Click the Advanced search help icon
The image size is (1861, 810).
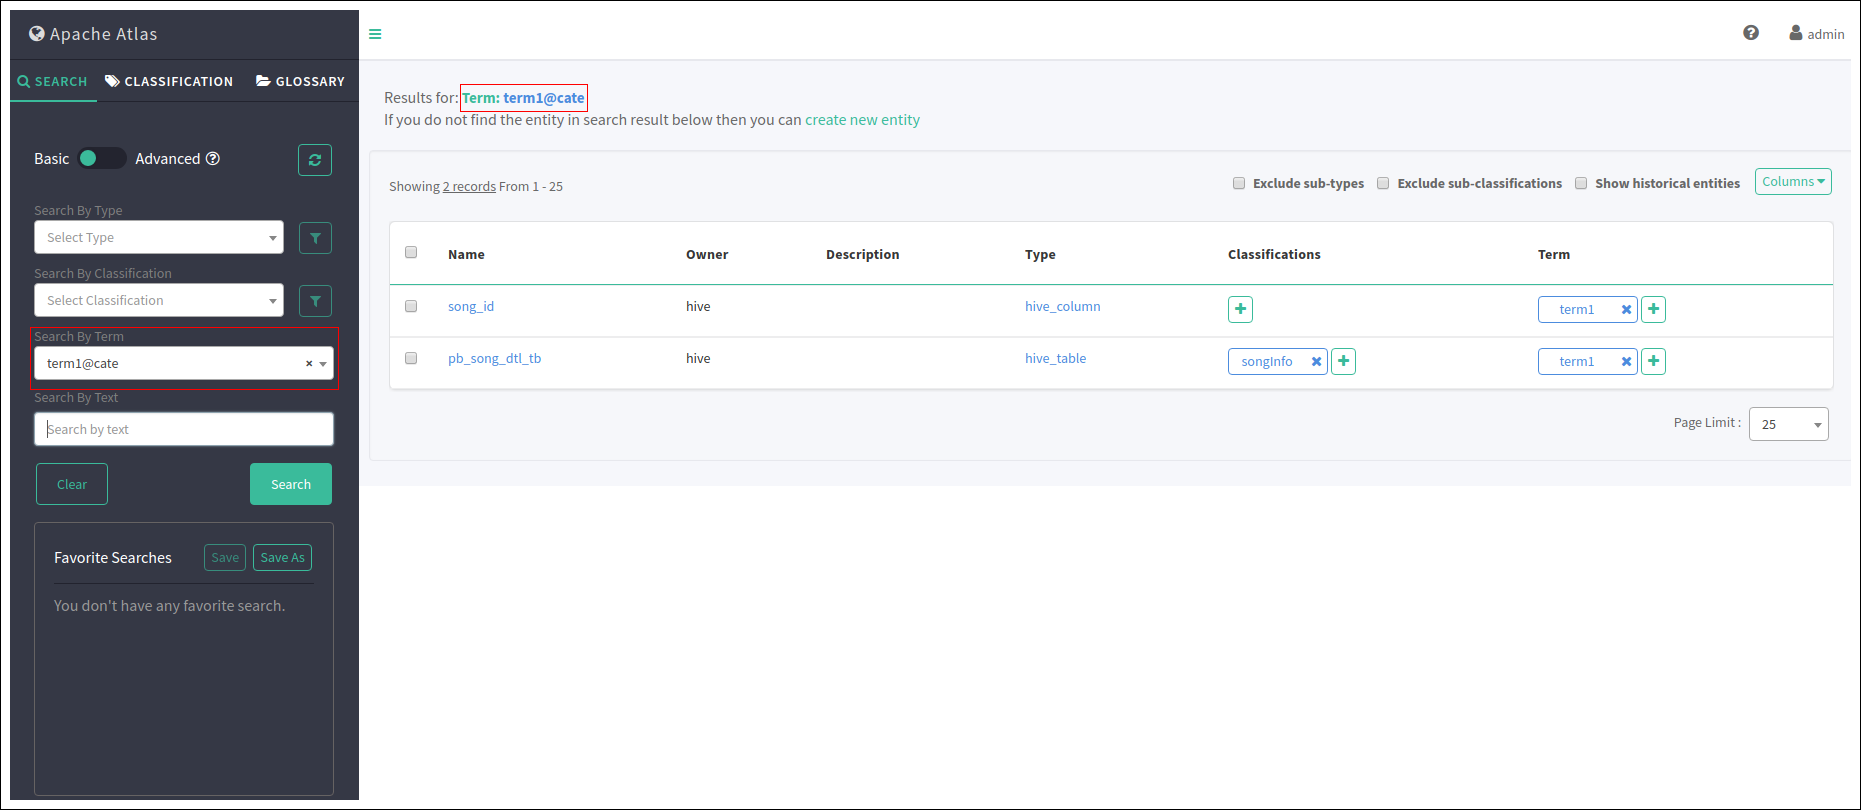tap(213, 159)
